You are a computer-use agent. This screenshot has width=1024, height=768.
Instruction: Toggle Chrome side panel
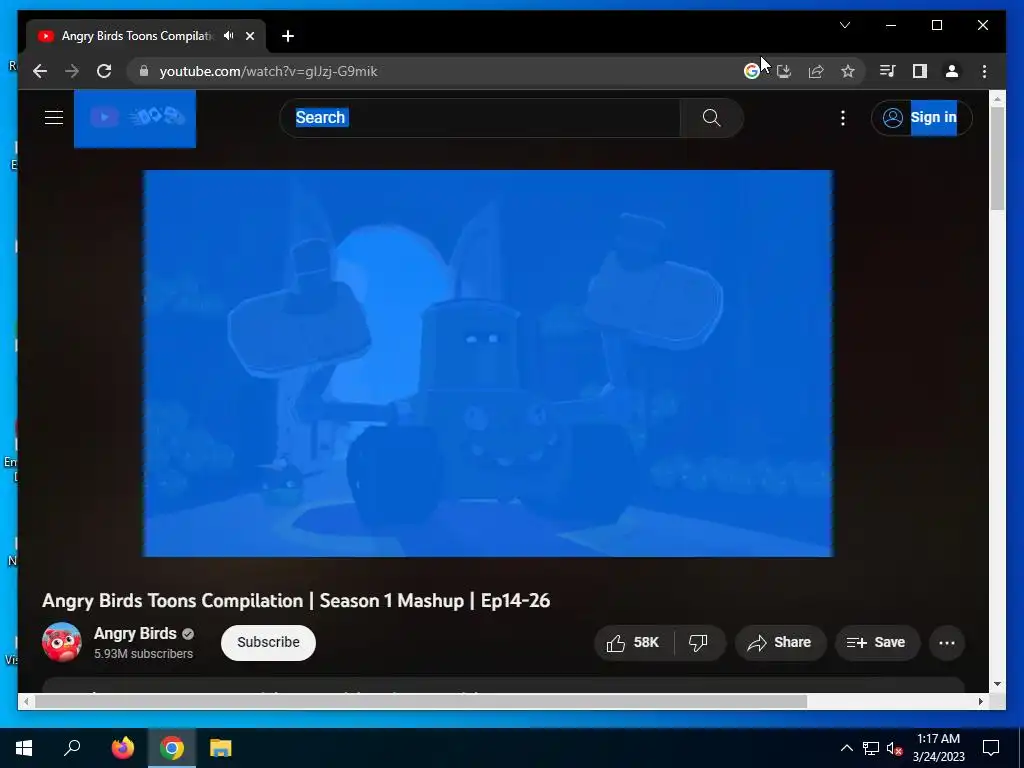coord(920,71)
